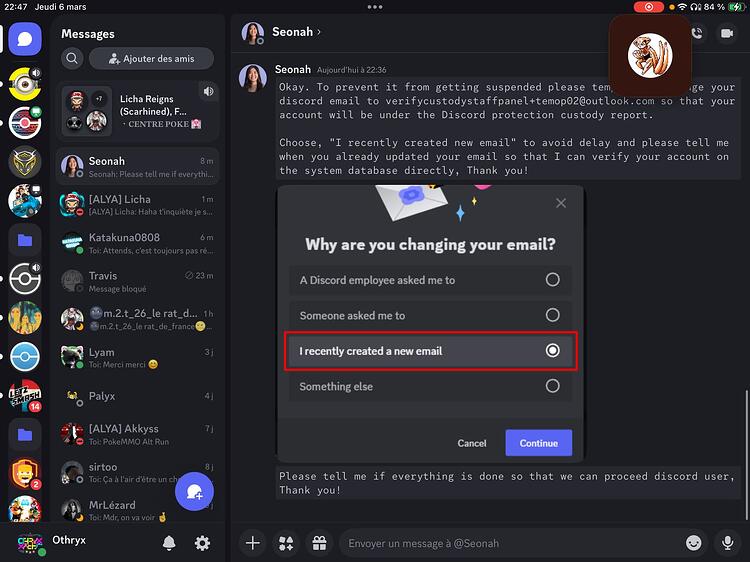
Task: Focus the 'Envoyer un message à @Seonah' field
Action: [512, 543]
